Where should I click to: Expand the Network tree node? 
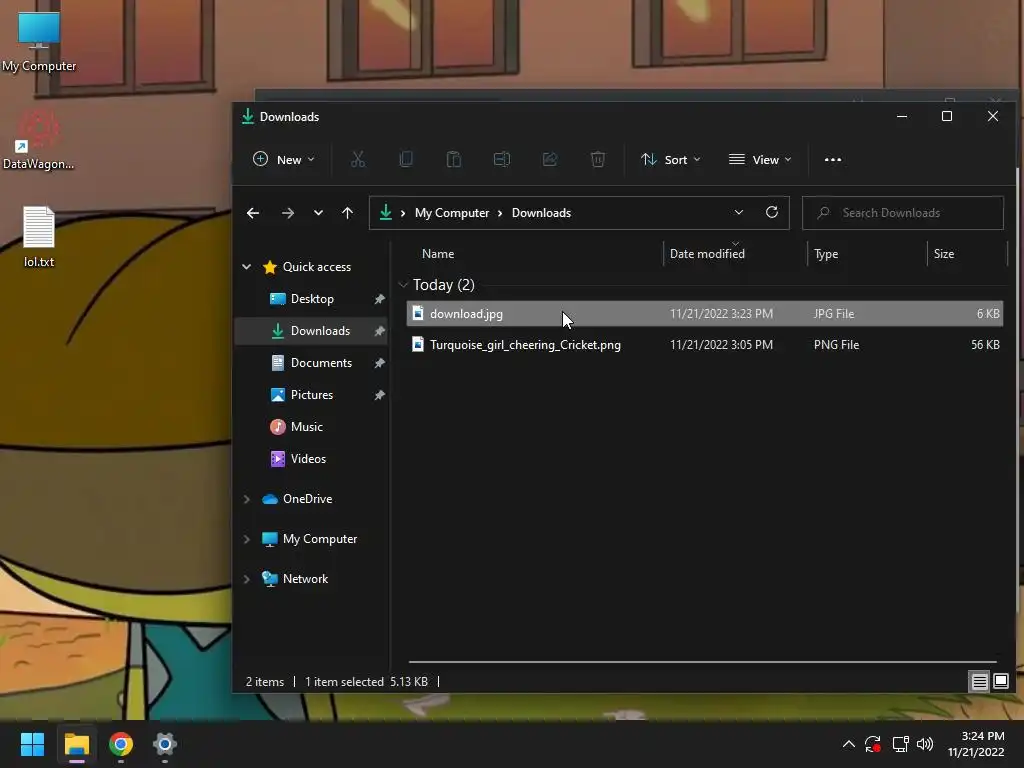(x=246, y=579)
